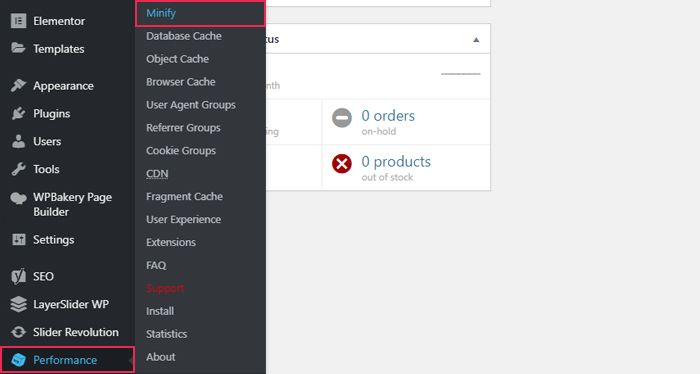The width and height of the screenshot is (700, 374).
Task: Open Statistics submenu item
Action: point(167,334)
